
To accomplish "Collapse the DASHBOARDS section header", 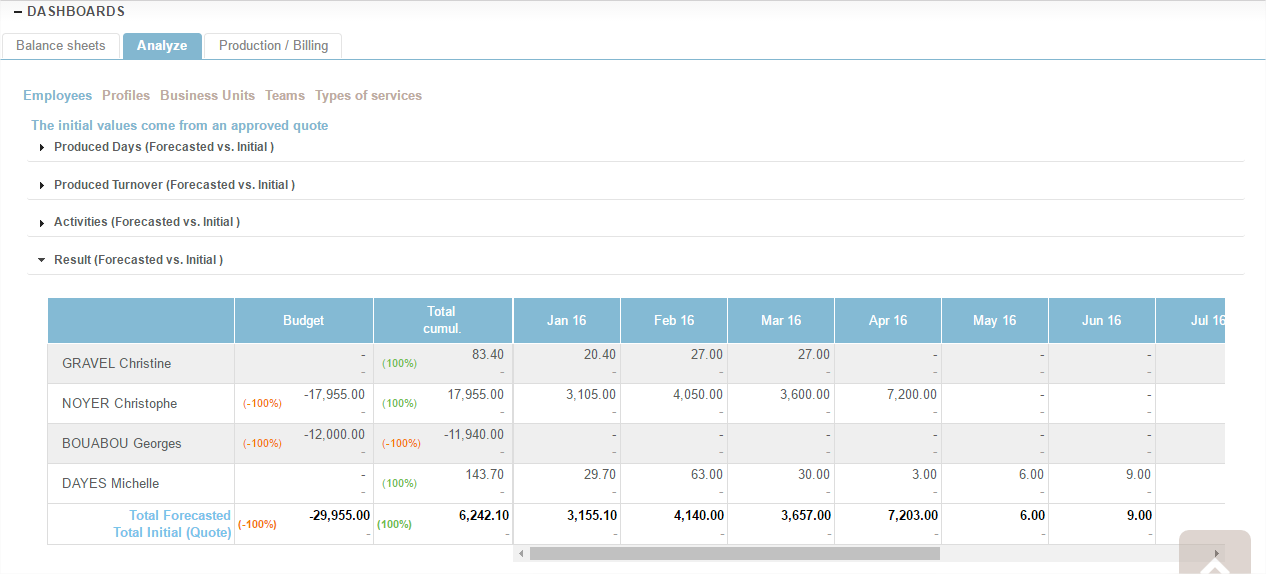I will coord(69,12).
